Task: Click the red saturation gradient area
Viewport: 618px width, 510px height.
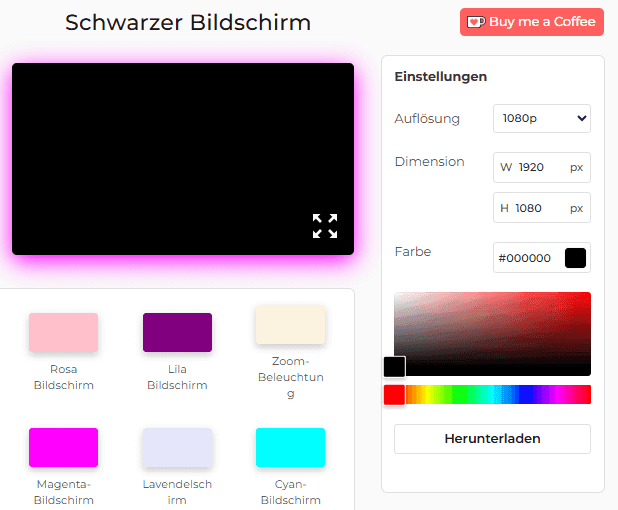Action: (492, 334)
